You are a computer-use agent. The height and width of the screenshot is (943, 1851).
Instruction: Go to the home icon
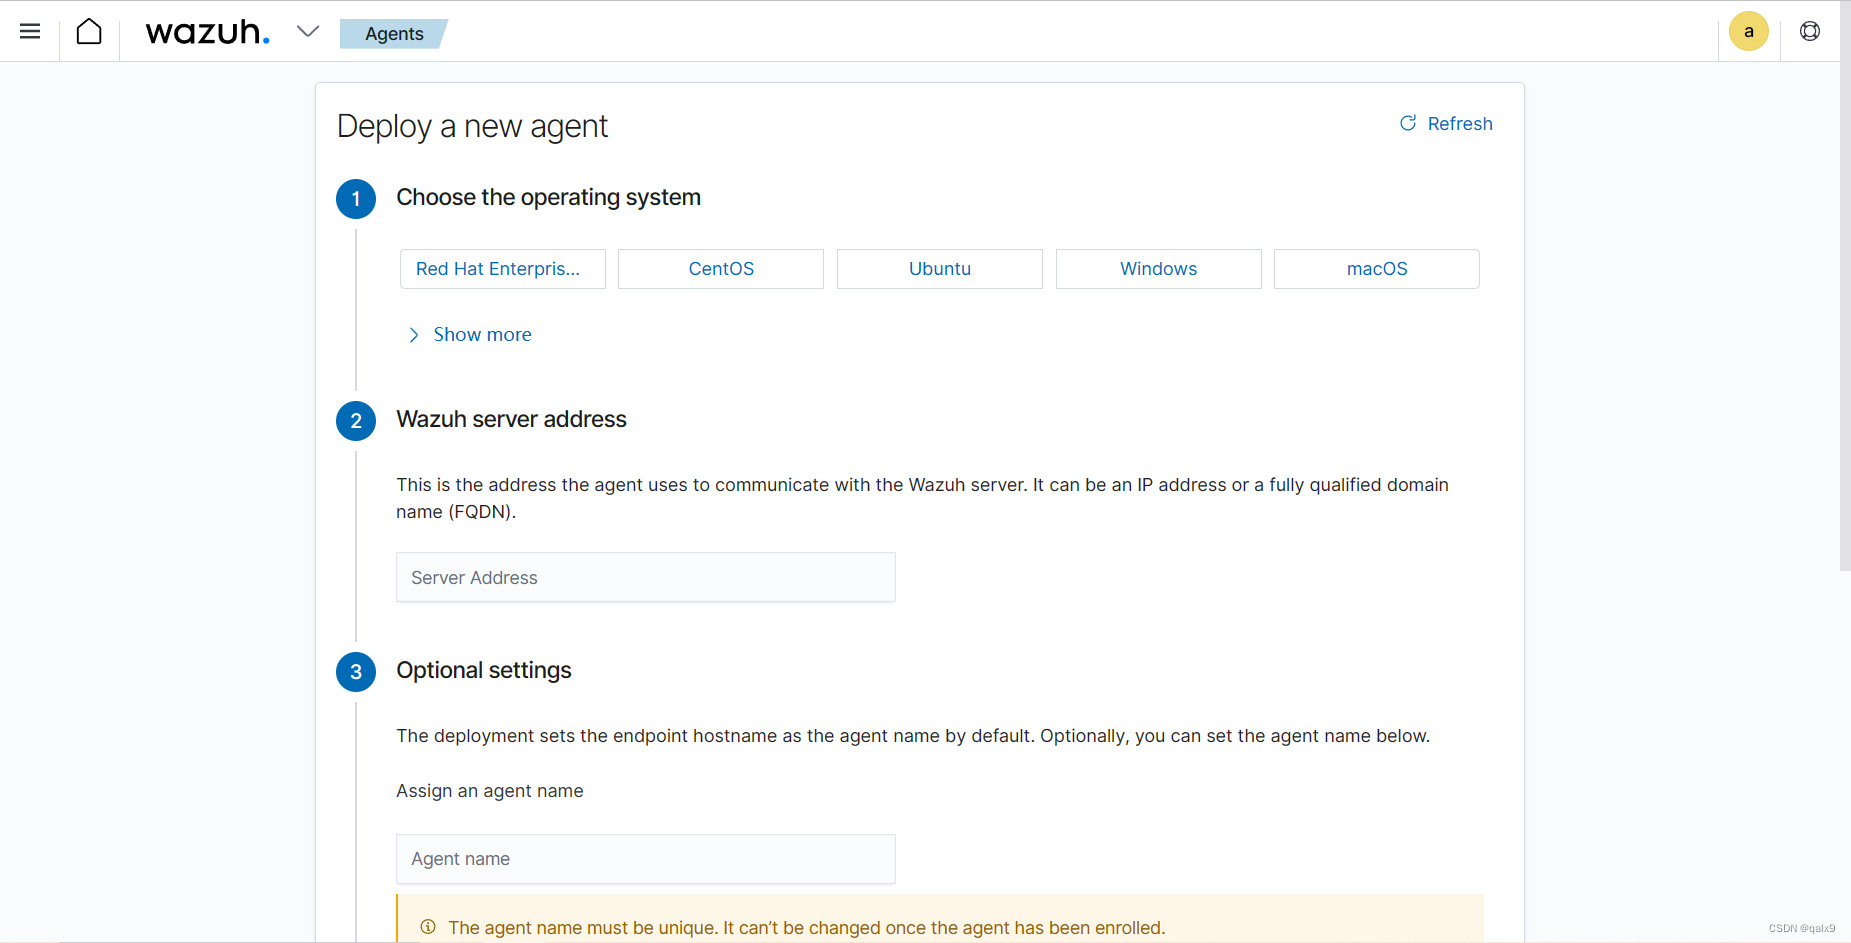pos(89,32)
